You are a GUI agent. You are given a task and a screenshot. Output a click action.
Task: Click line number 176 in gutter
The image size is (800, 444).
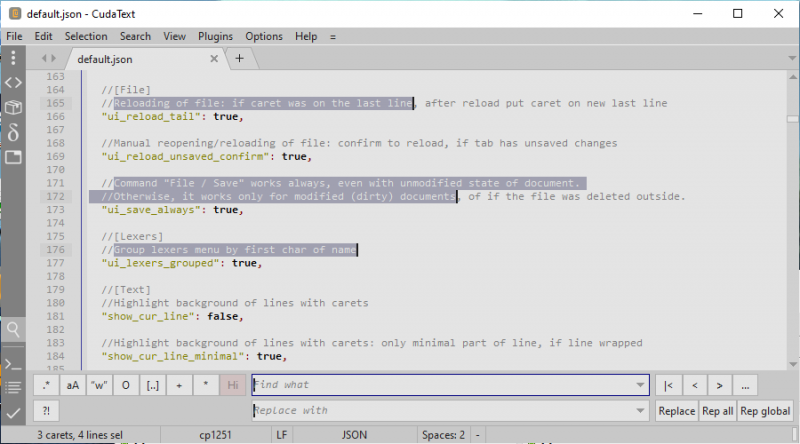[x=56, y=250]
